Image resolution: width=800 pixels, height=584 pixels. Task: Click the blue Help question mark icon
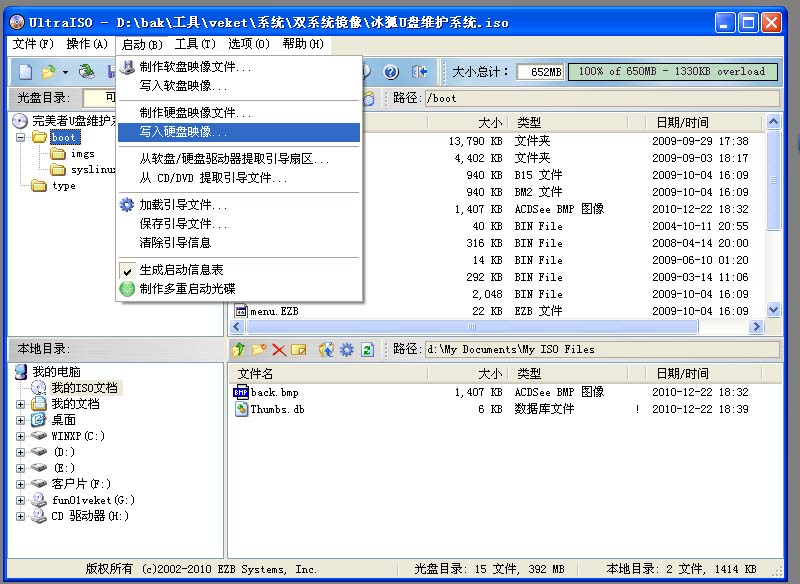pyautogui.click(x=391, y=72)
